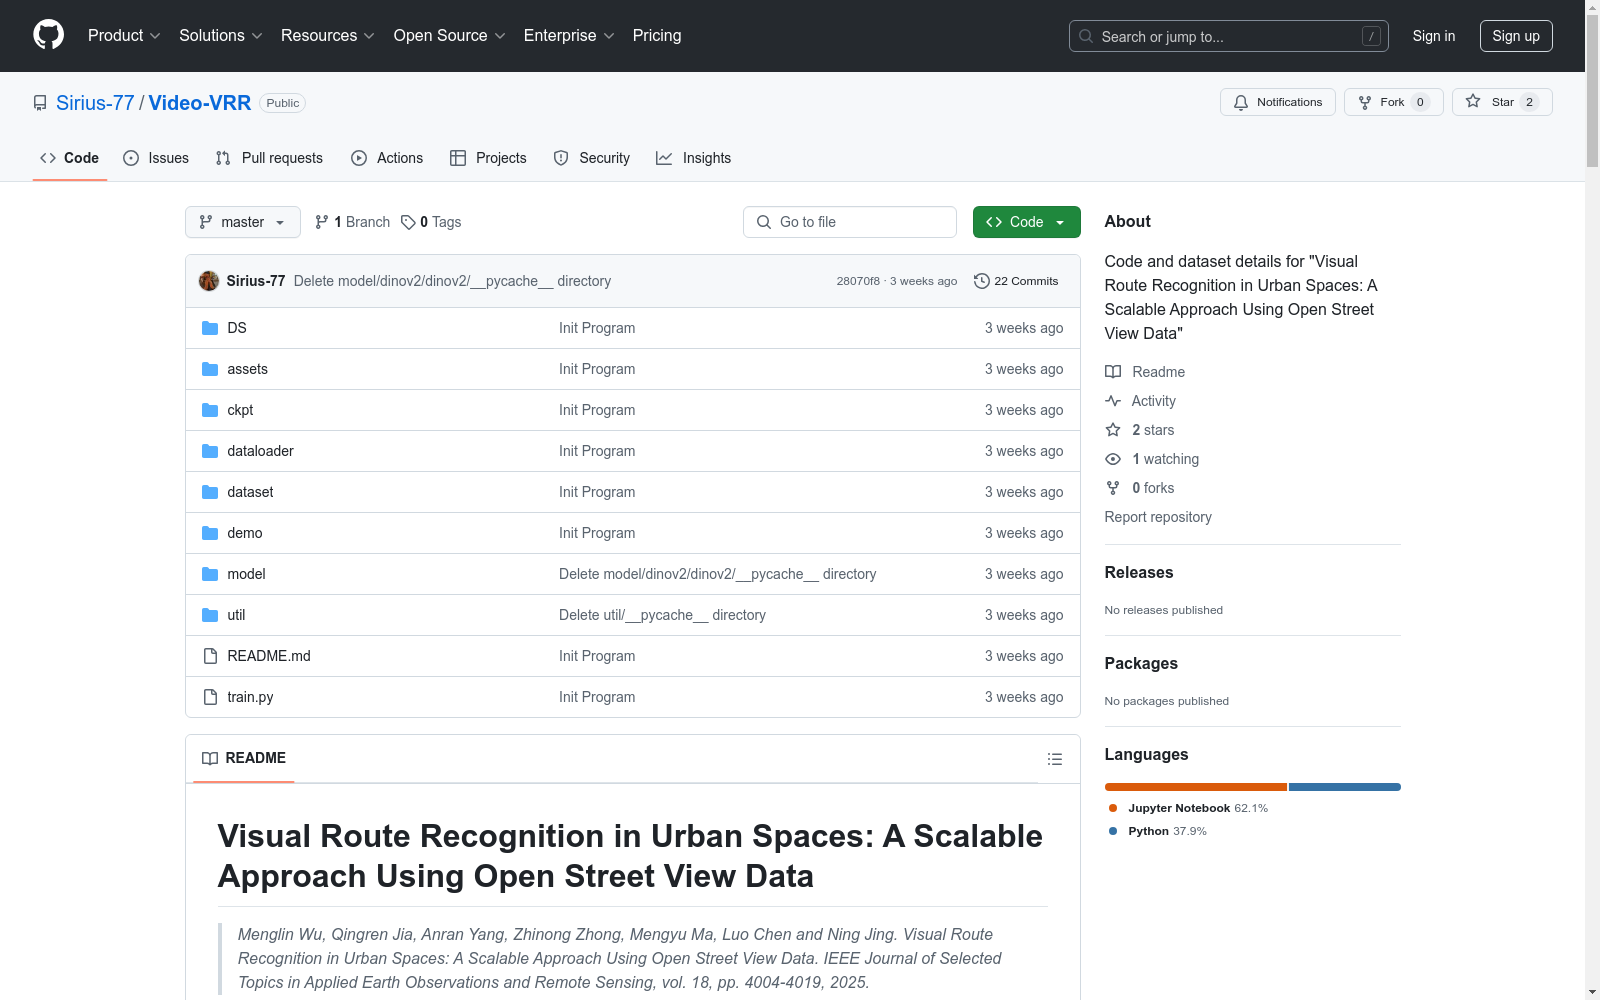Open Delete util/__pycache__ directory commit message
Viewport: 1600px width, 1000px height.
[x=662, y=615]
